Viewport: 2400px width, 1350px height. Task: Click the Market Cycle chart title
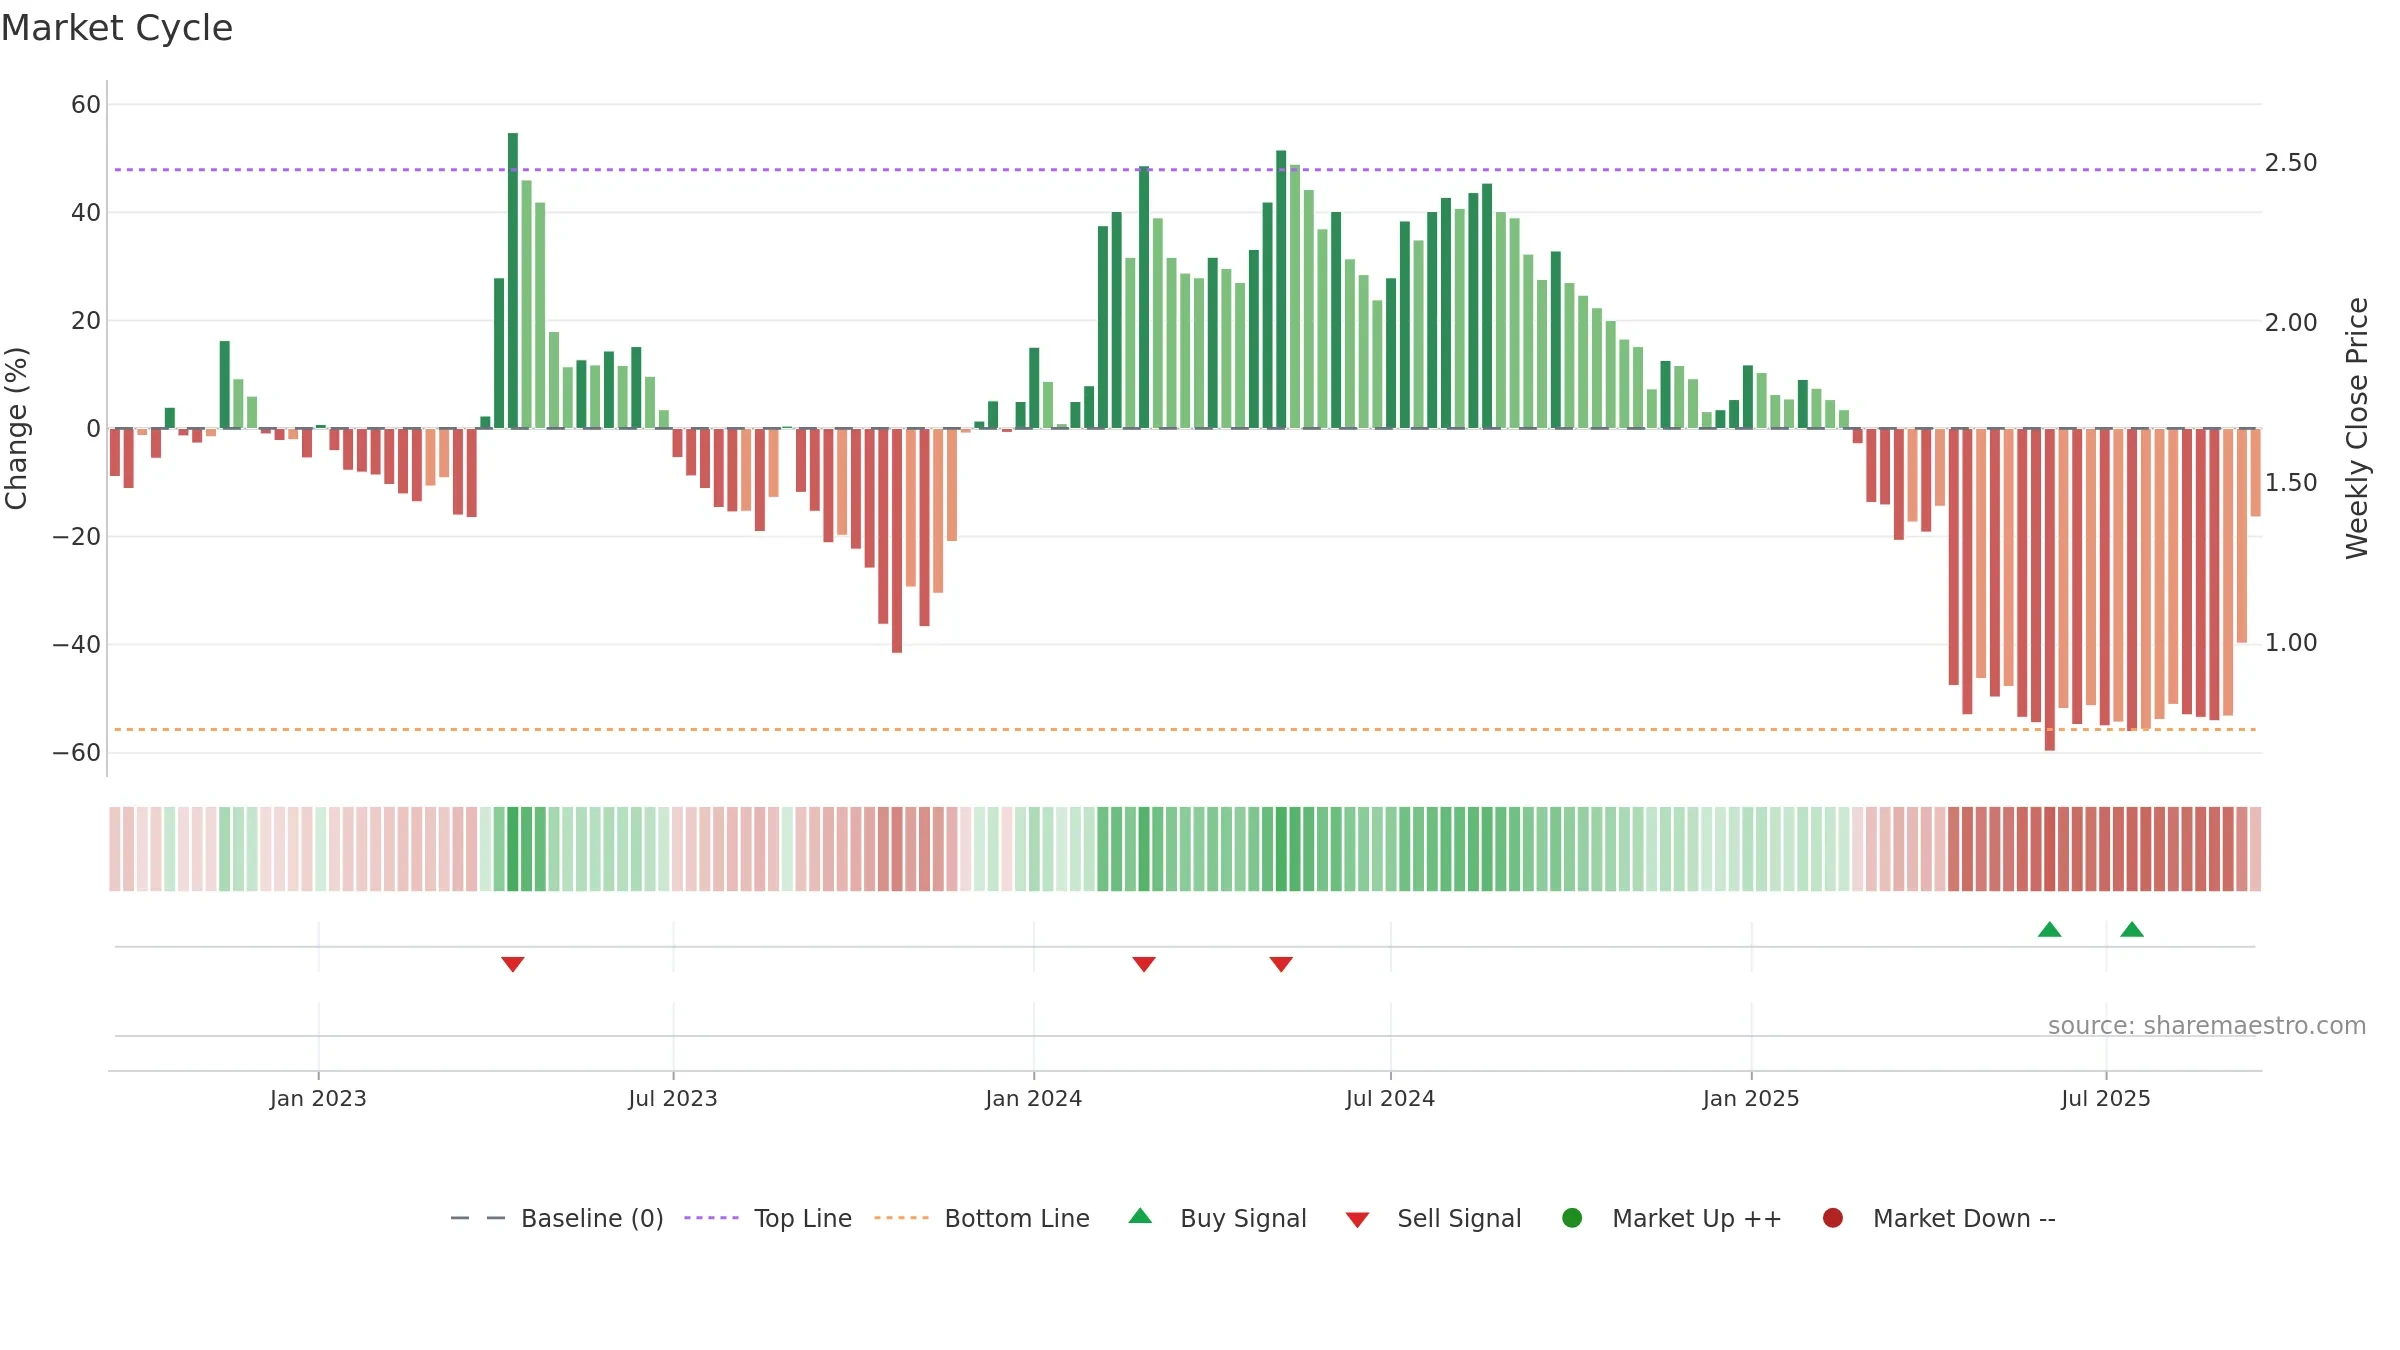coord(117,28)
